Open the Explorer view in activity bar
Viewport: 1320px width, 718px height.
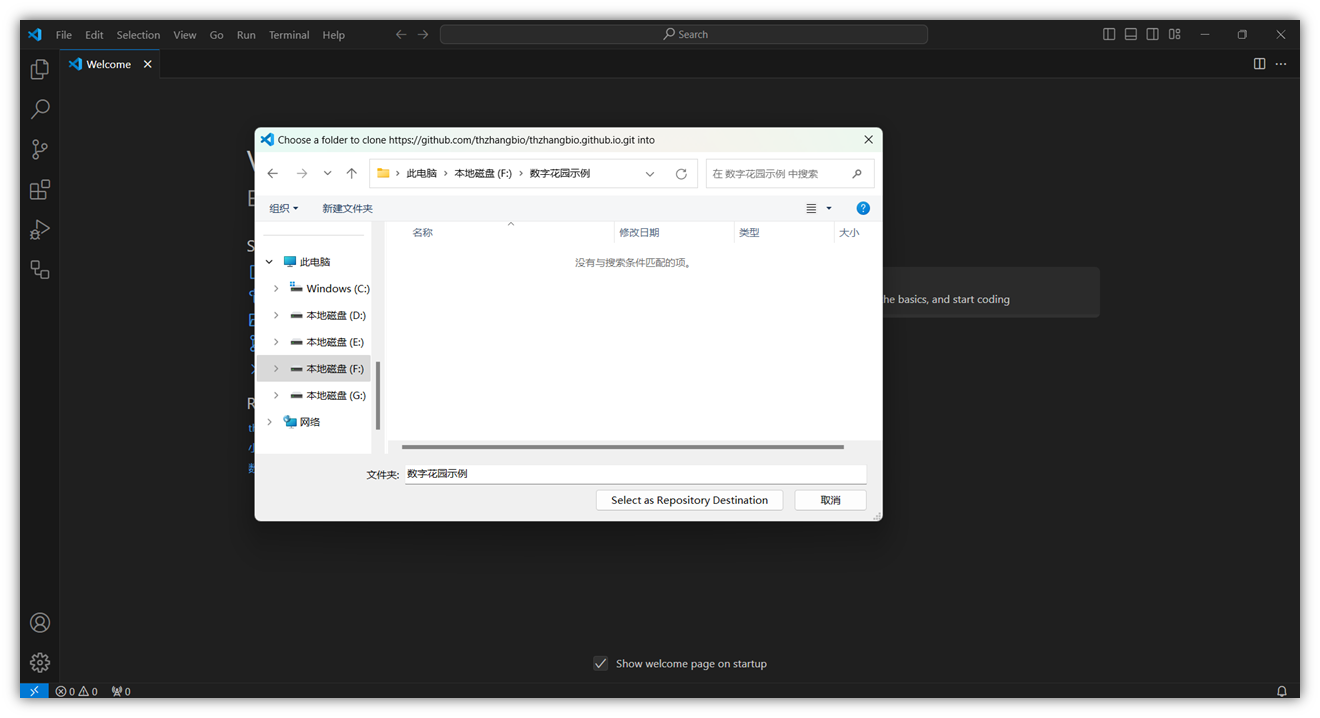pos(40,69)
